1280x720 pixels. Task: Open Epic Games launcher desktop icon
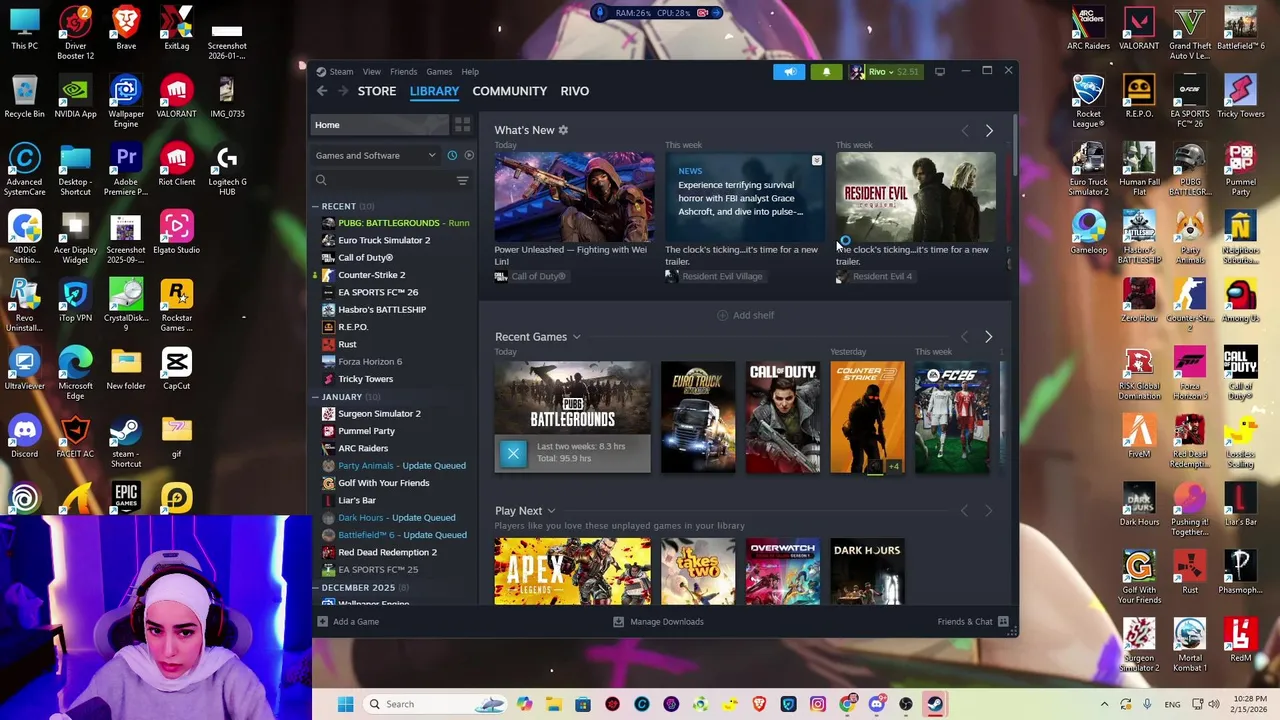(126, 497)
